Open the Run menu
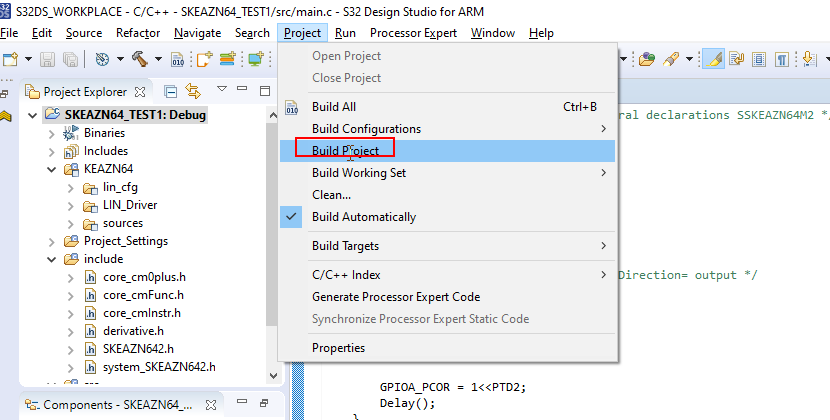830x420 pixels. [x=345, y=33]
